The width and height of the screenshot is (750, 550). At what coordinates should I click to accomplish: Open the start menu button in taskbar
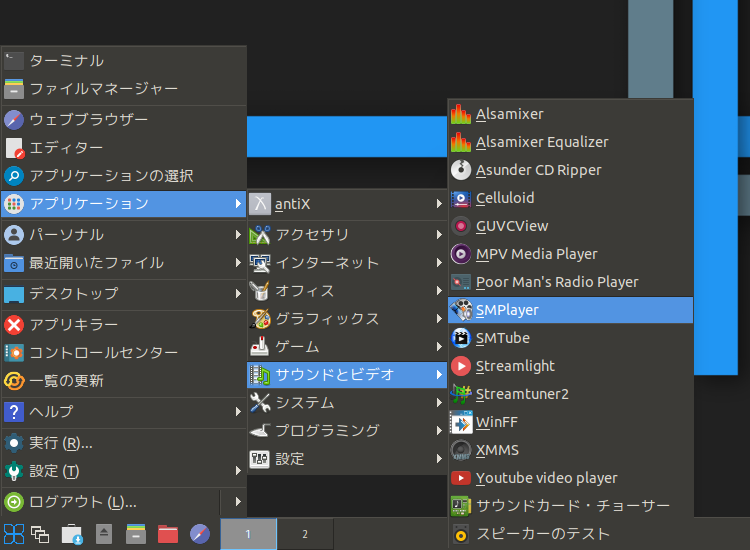pos(13,534)
